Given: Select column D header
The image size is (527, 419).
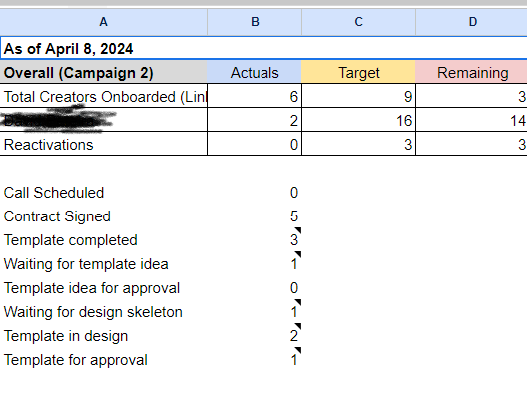Looking at the screenshot, I should pos(472,22).
